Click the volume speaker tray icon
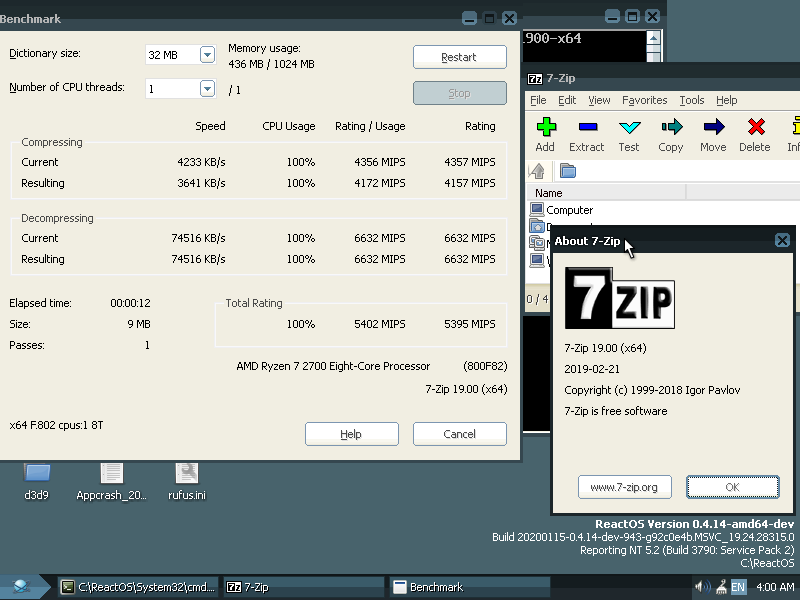This screenshot has height=600, width=800. tap(702, 587)
